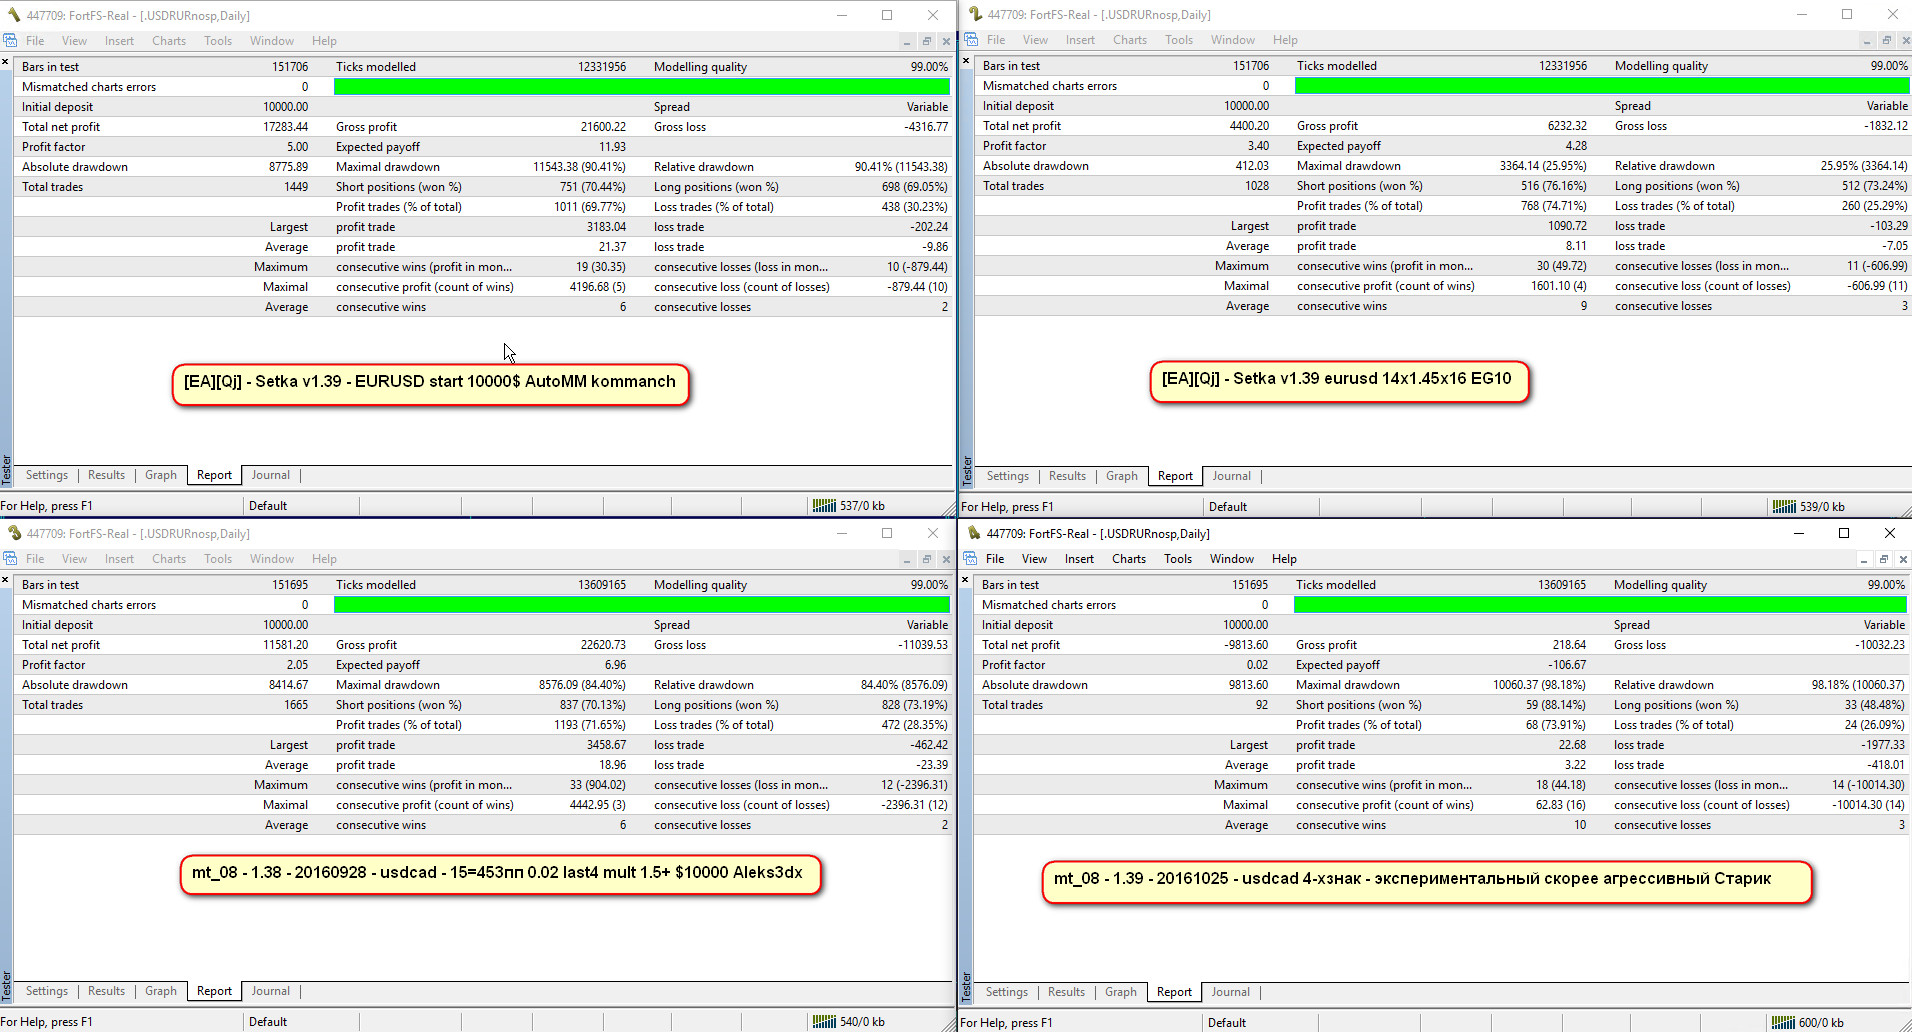Switch to Graph tab in the bottom-left tester
The image size is (1912, 1032).
point(161,991)
